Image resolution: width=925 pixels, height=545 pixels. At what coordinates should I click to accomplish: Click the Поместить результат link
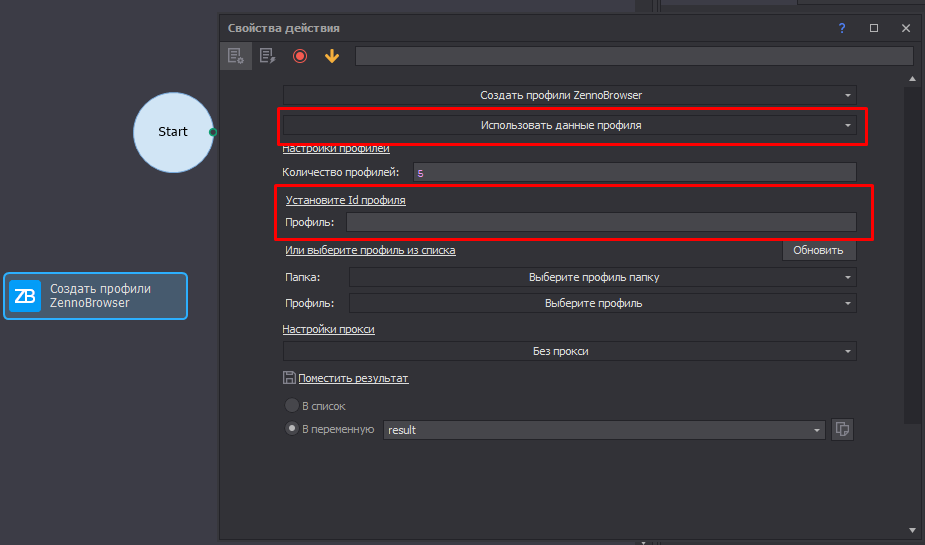pos(353,379)
